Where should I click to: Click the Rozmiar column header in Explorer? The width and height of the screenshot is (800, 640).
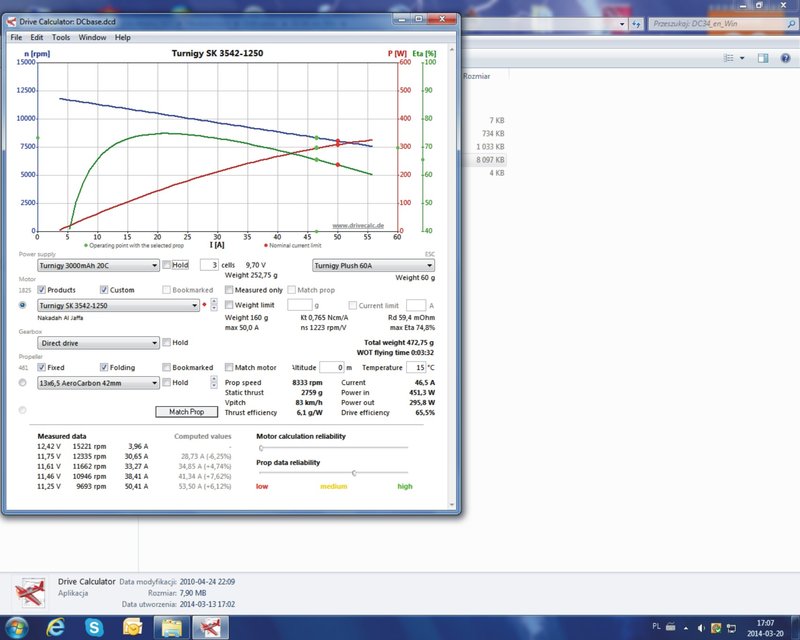[476, 76]
